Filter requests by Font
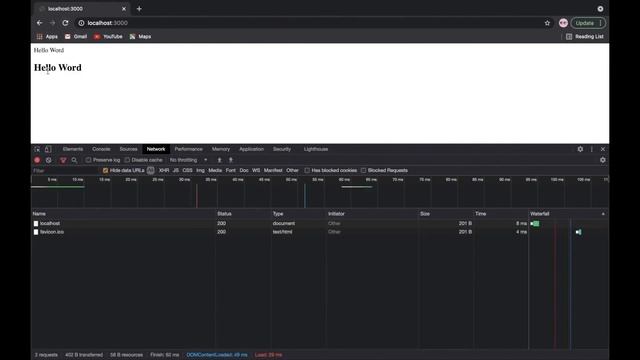 point(231,171)
